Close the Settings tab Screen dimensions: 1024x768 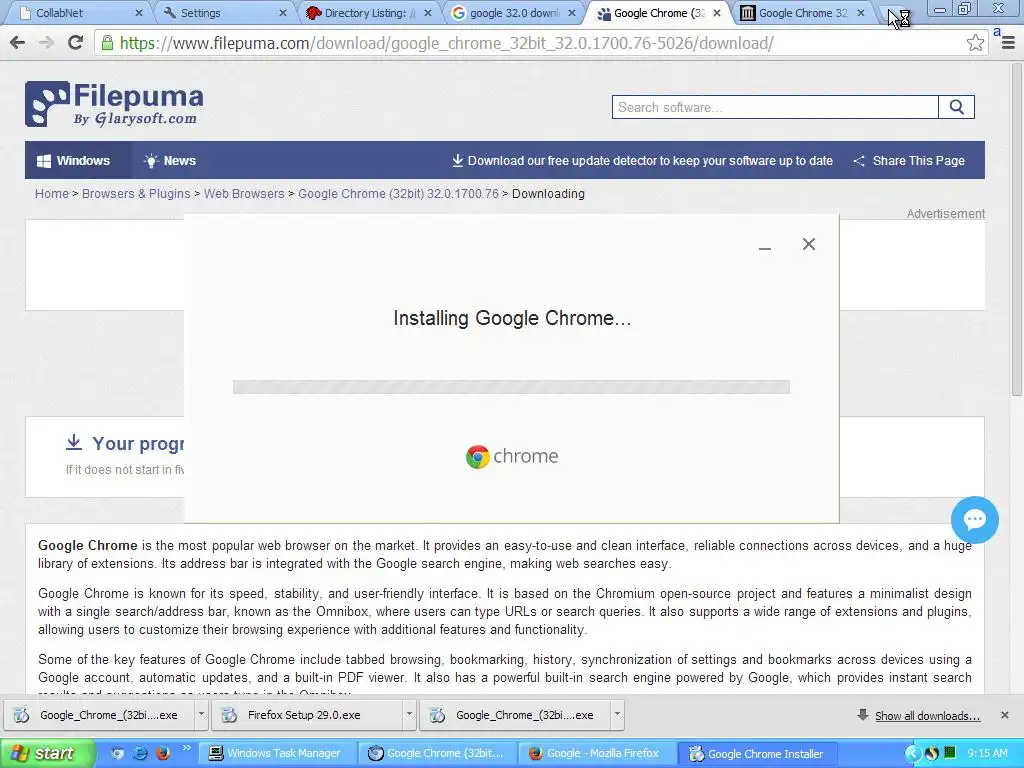tap(283, 13)
